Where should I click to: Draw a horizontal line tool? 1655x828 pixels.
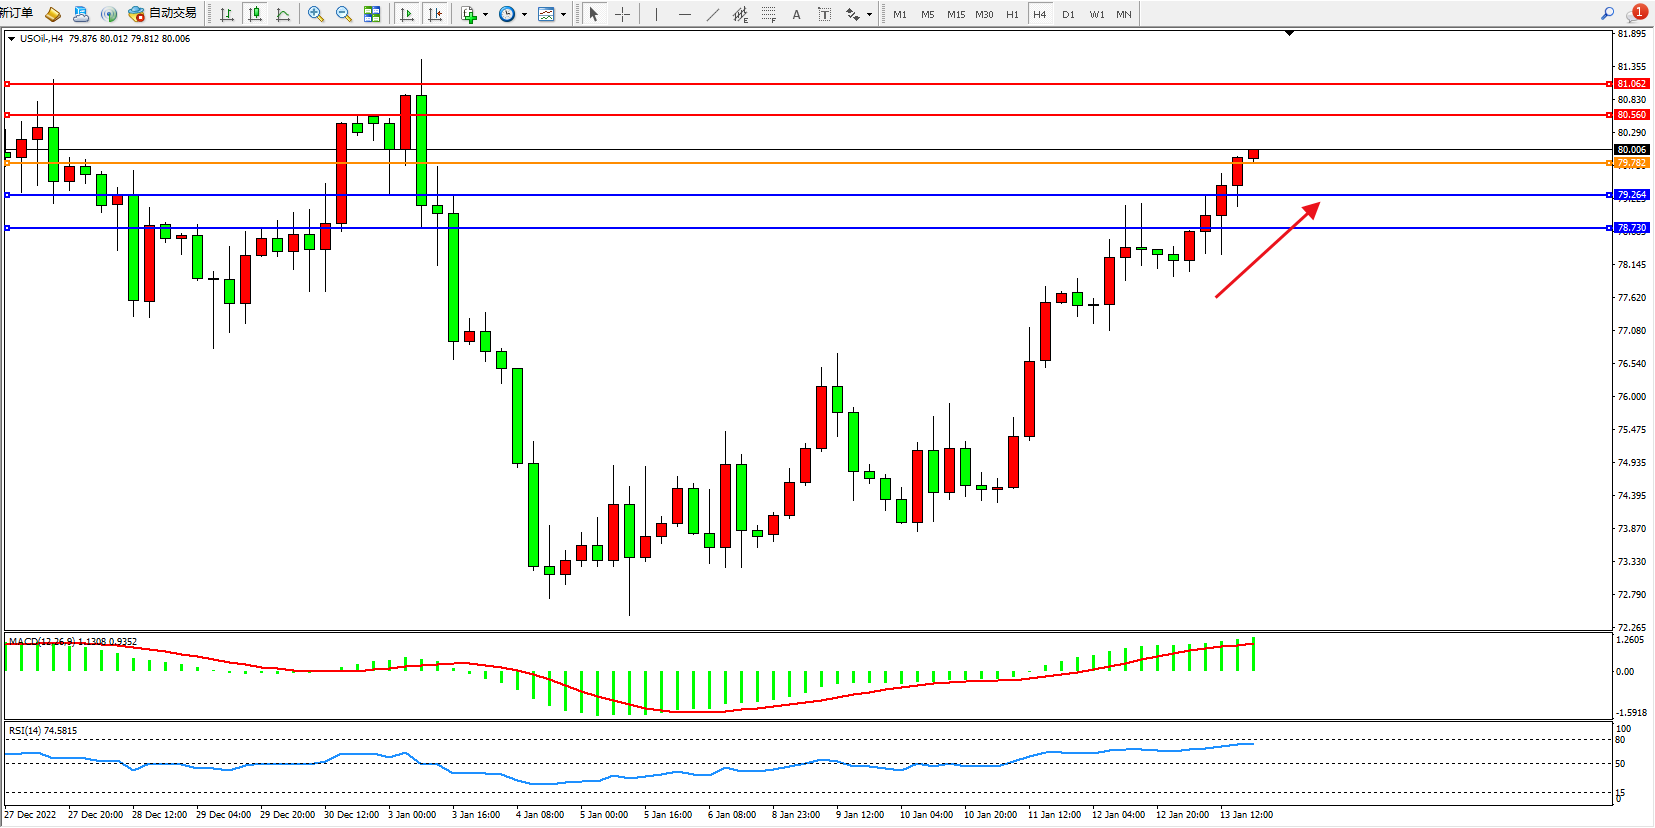684,14
